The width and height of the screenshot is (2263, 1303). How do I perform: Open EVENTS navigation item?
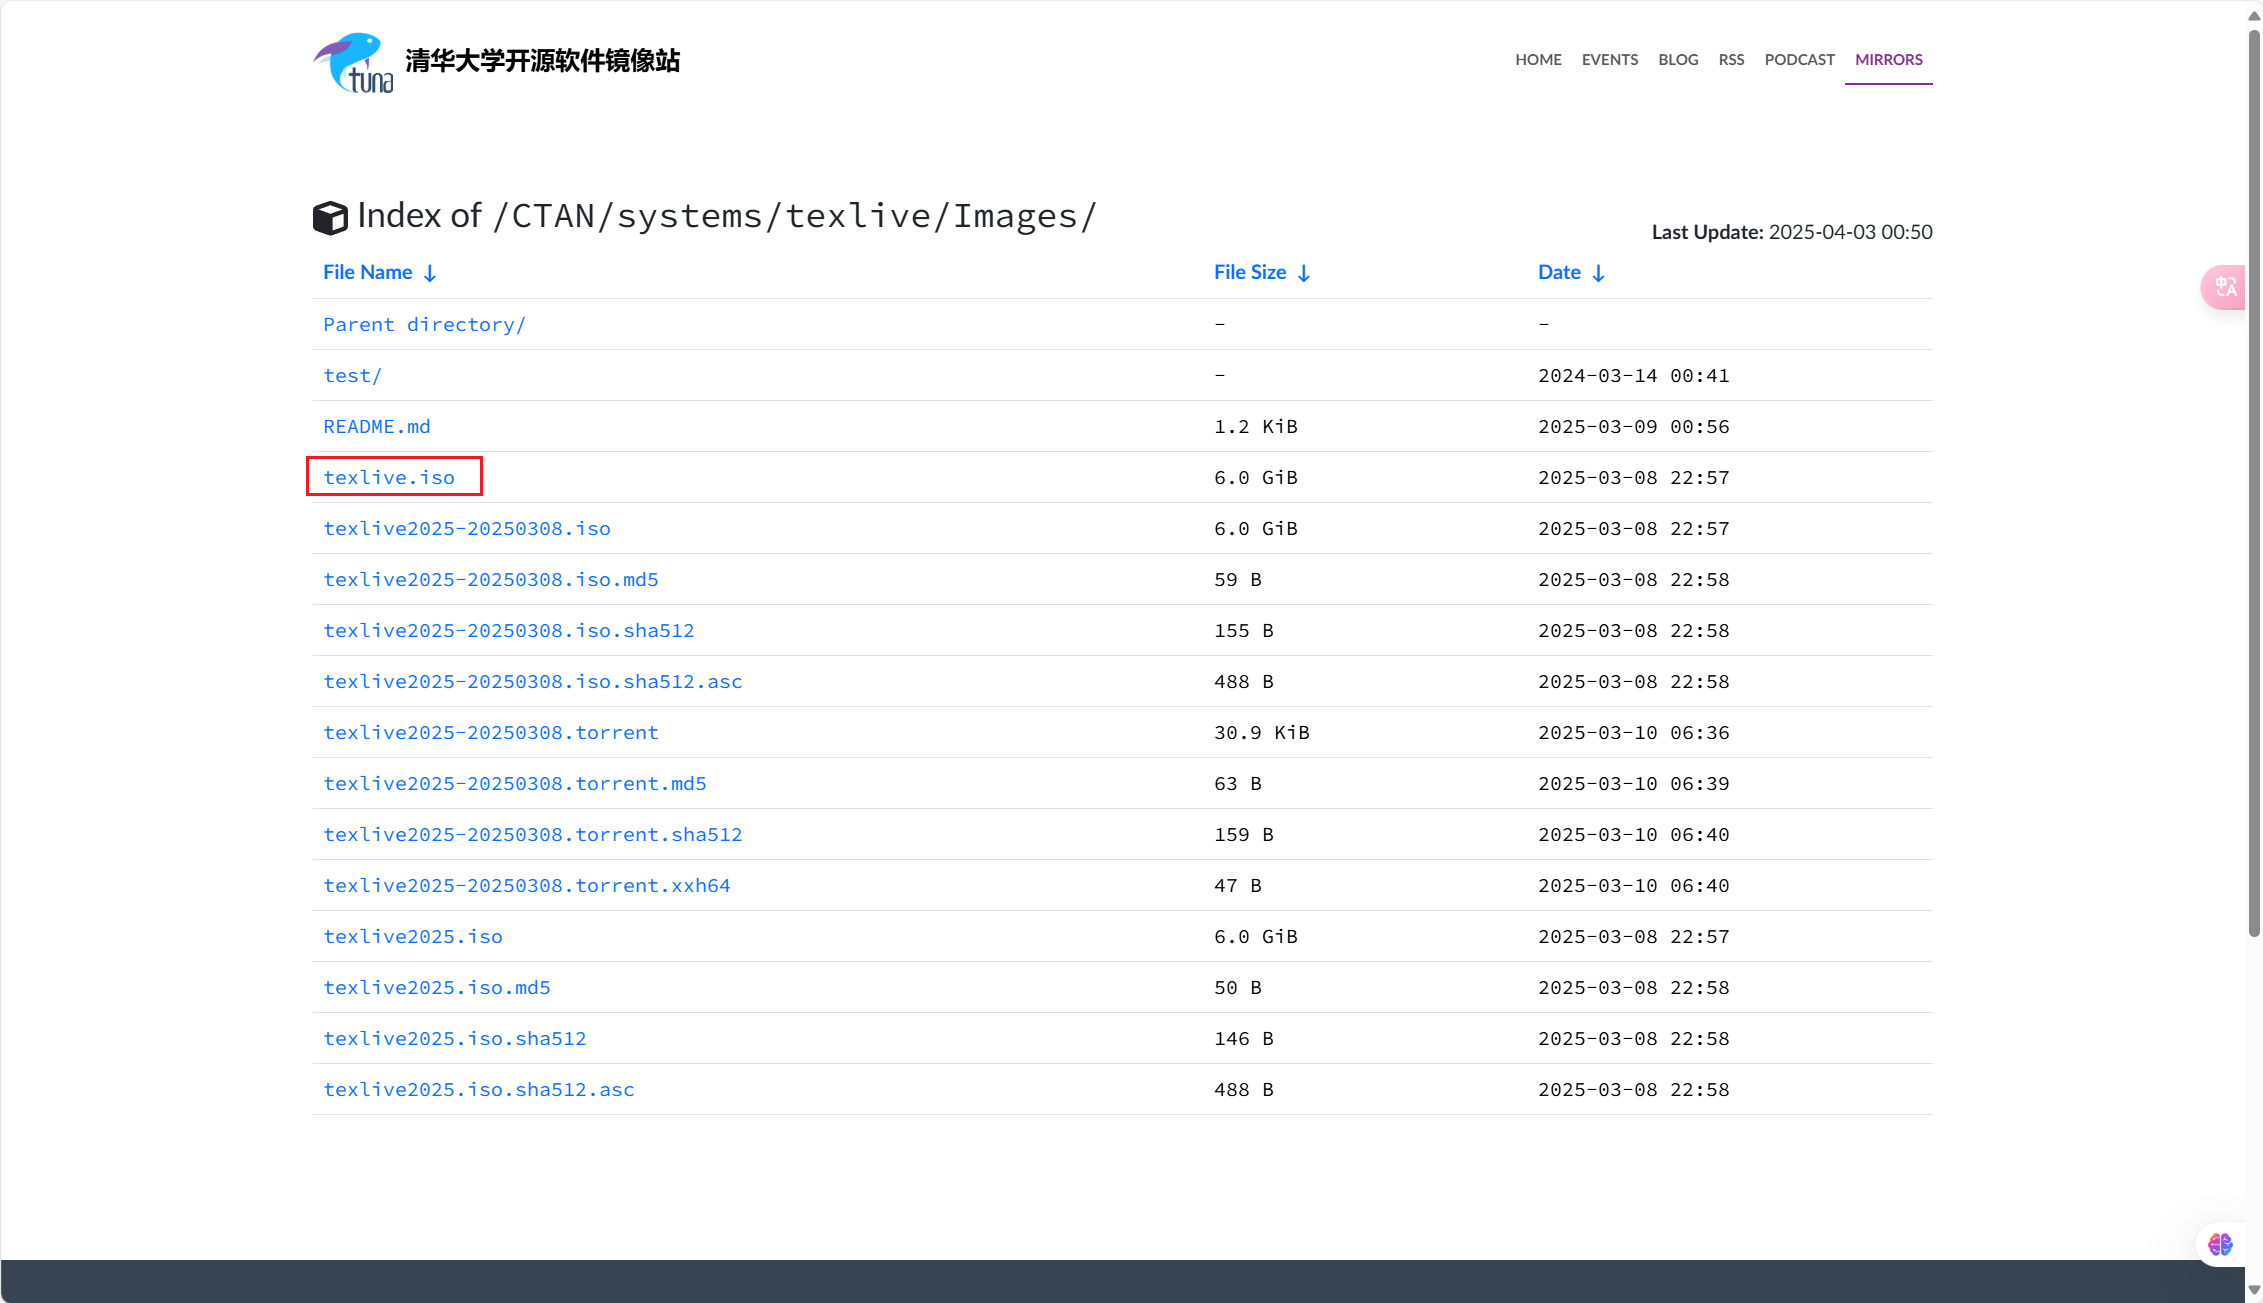1610,59
